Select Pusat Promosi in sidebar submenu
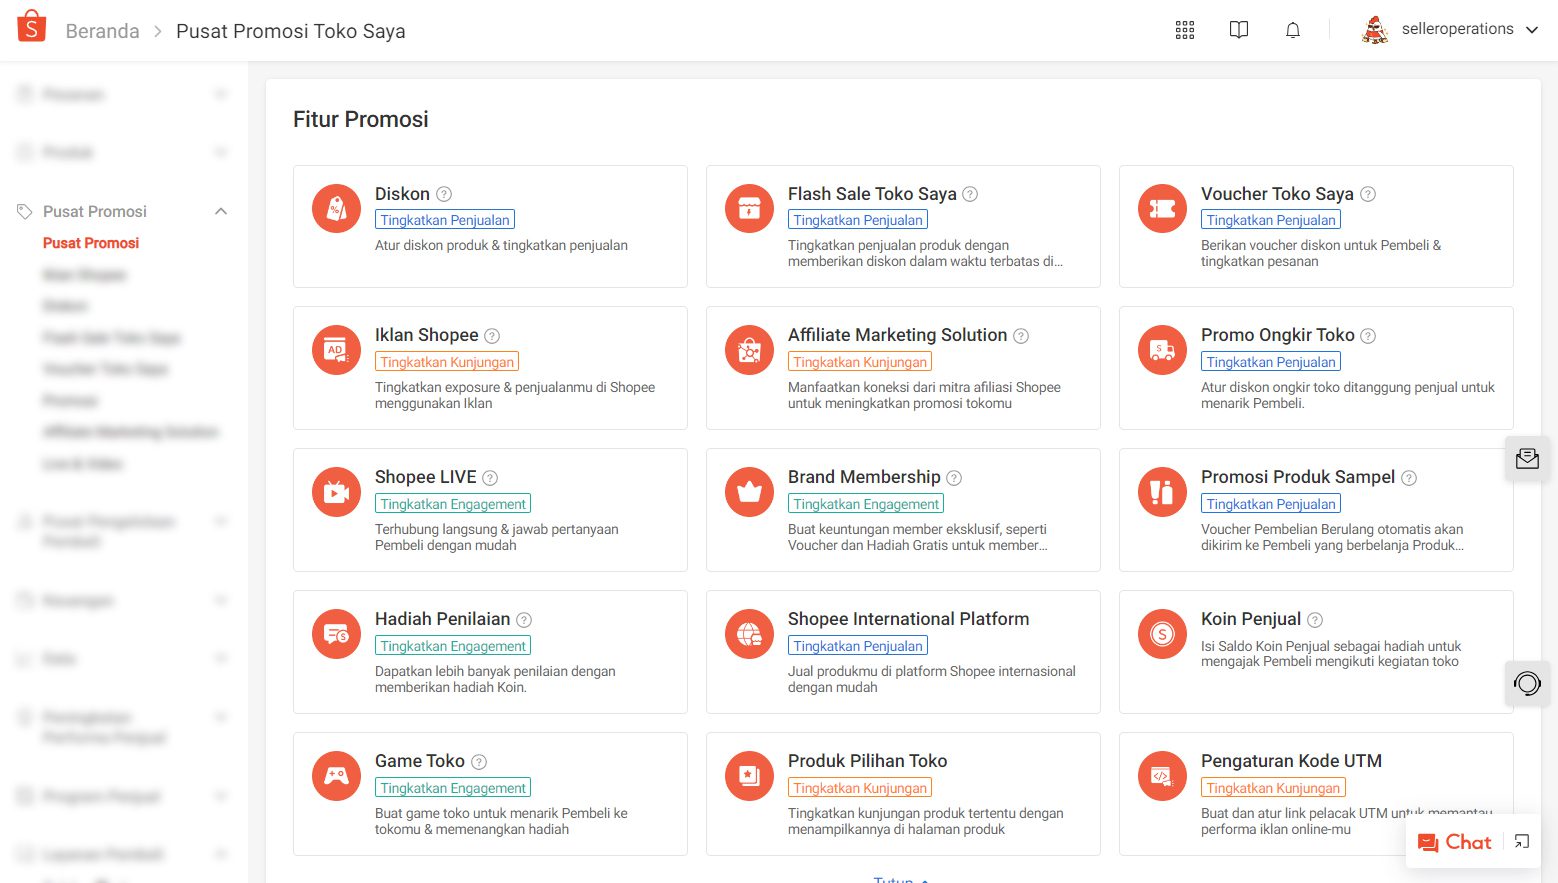 click(x=91, y=243)
